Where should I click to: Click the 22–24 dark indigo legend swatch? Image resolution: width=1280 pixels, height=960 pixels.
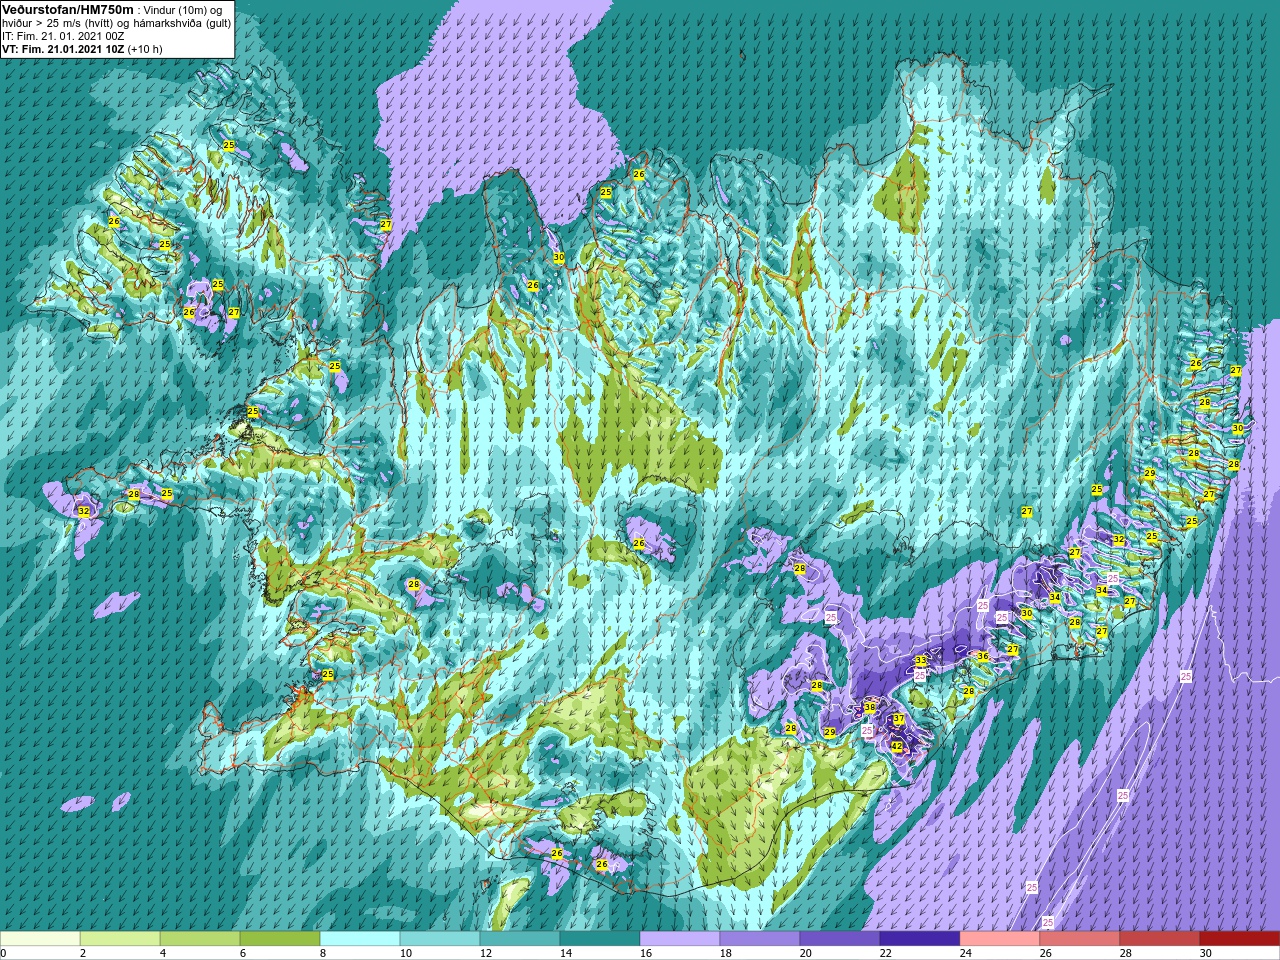tap(920, 939)
